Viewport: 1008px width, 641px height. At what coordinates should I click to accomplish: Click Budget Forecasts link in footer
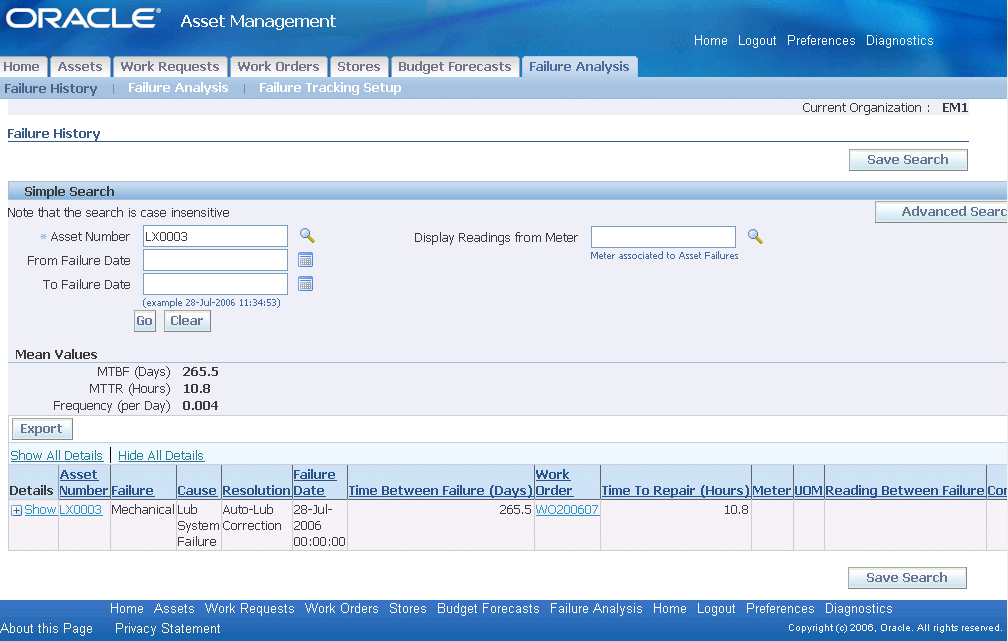488,608
